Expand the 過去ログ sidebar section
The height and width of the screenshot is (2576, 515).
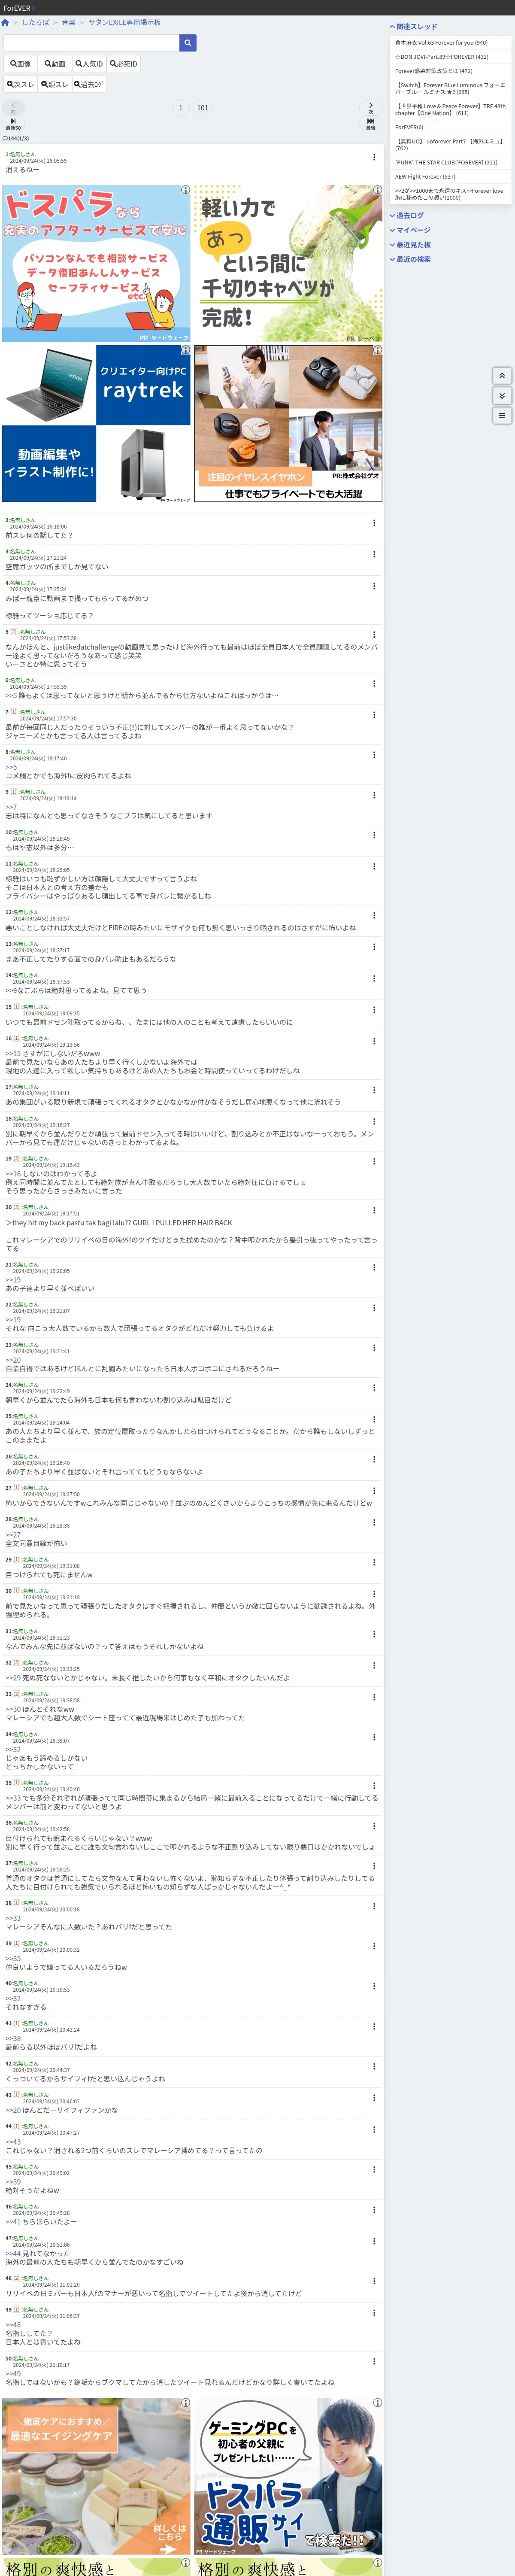click(x=407, y=216)
